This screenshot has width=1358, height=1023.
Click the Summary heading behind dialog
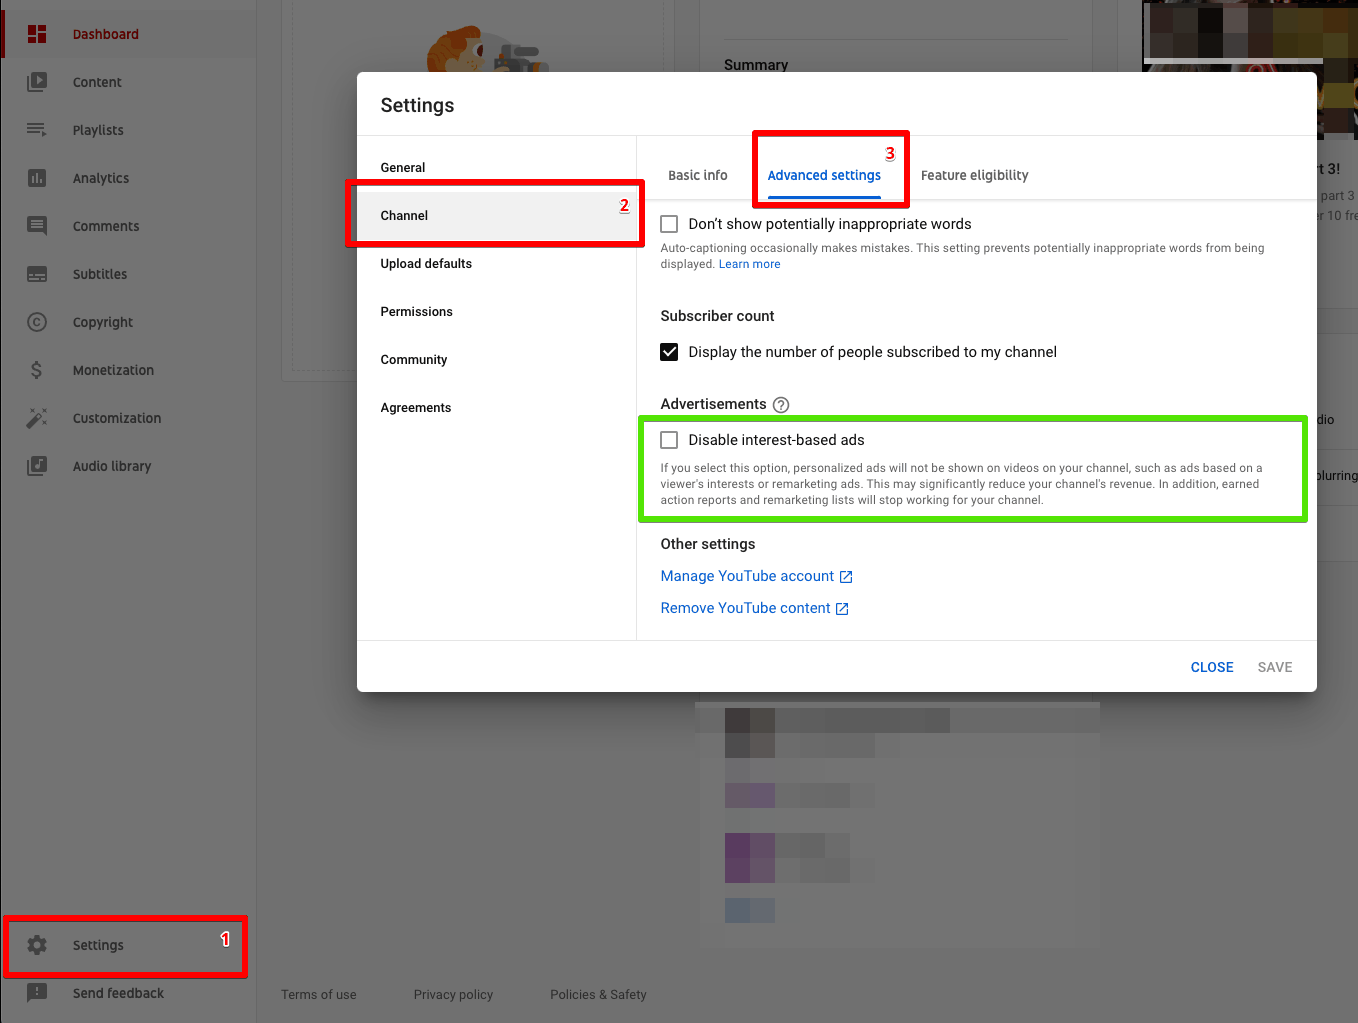[x=756, y=64]
